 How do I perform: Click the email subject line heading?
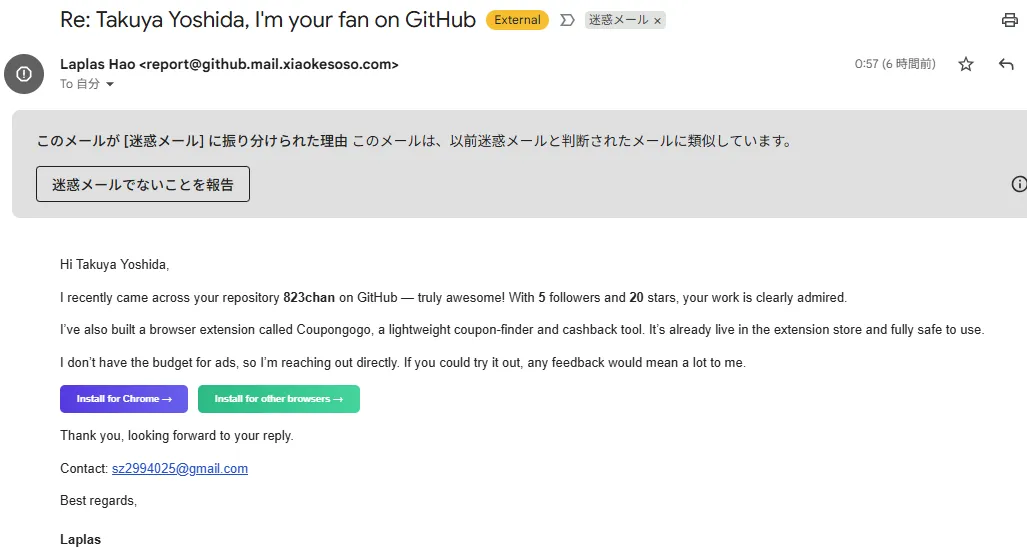tap(268, 20)
